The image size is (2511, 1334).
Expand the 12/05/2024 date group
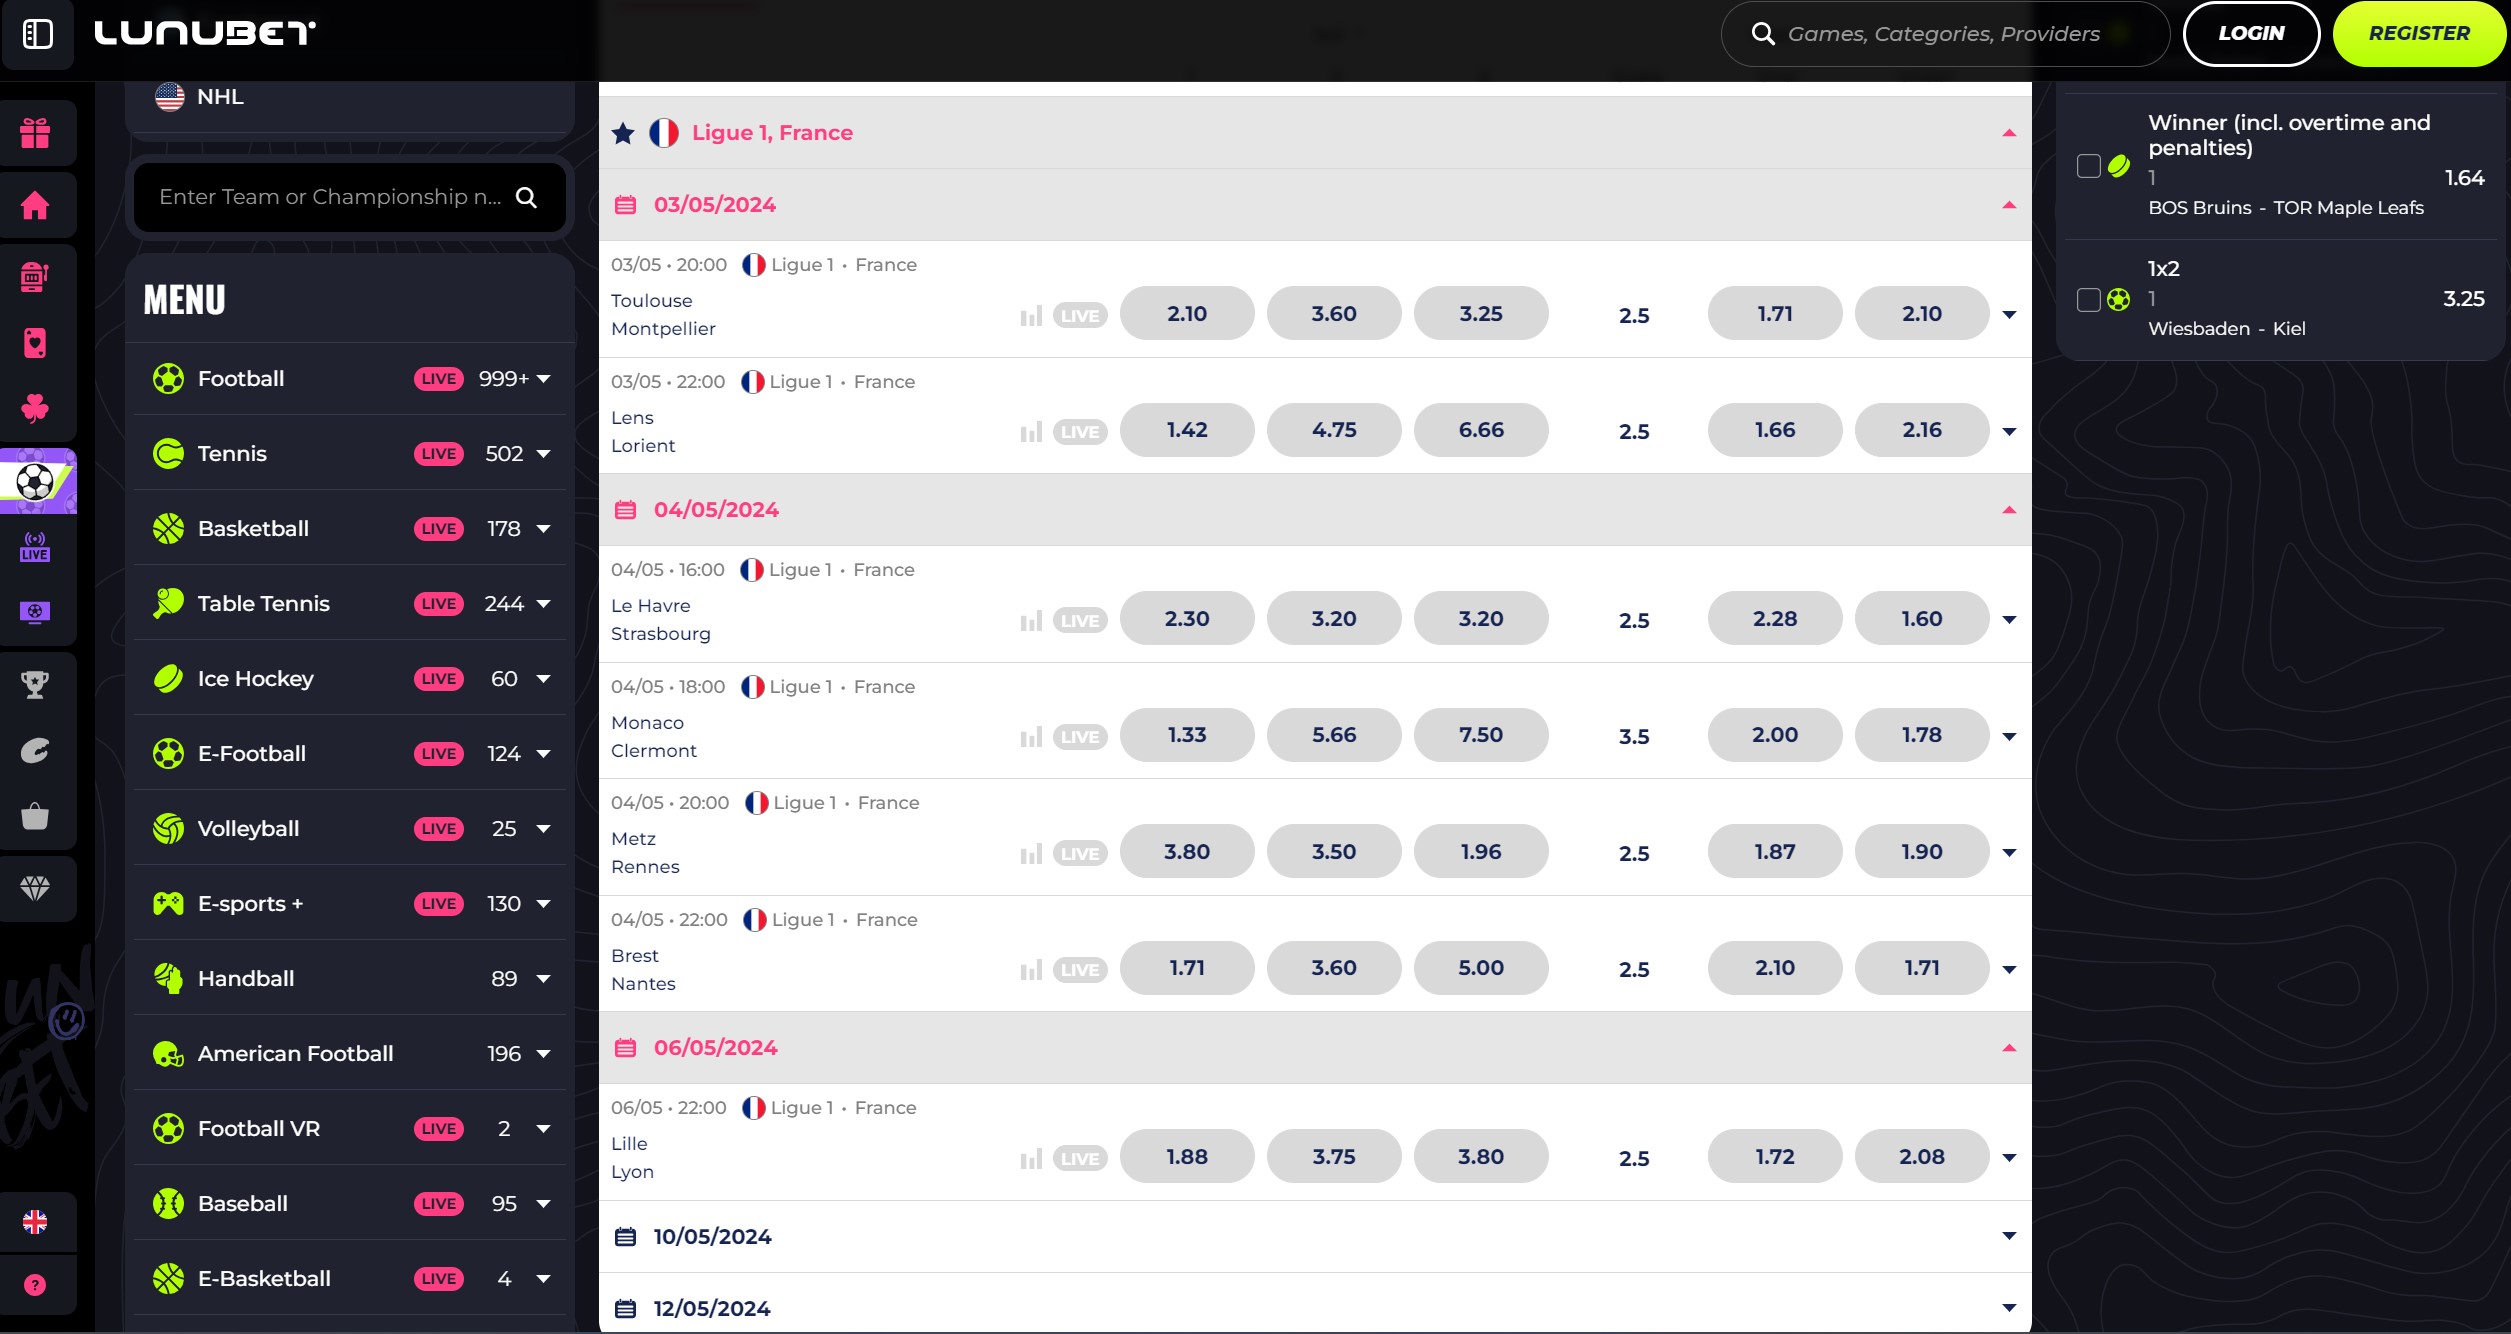click(x=2009, y=1309)
